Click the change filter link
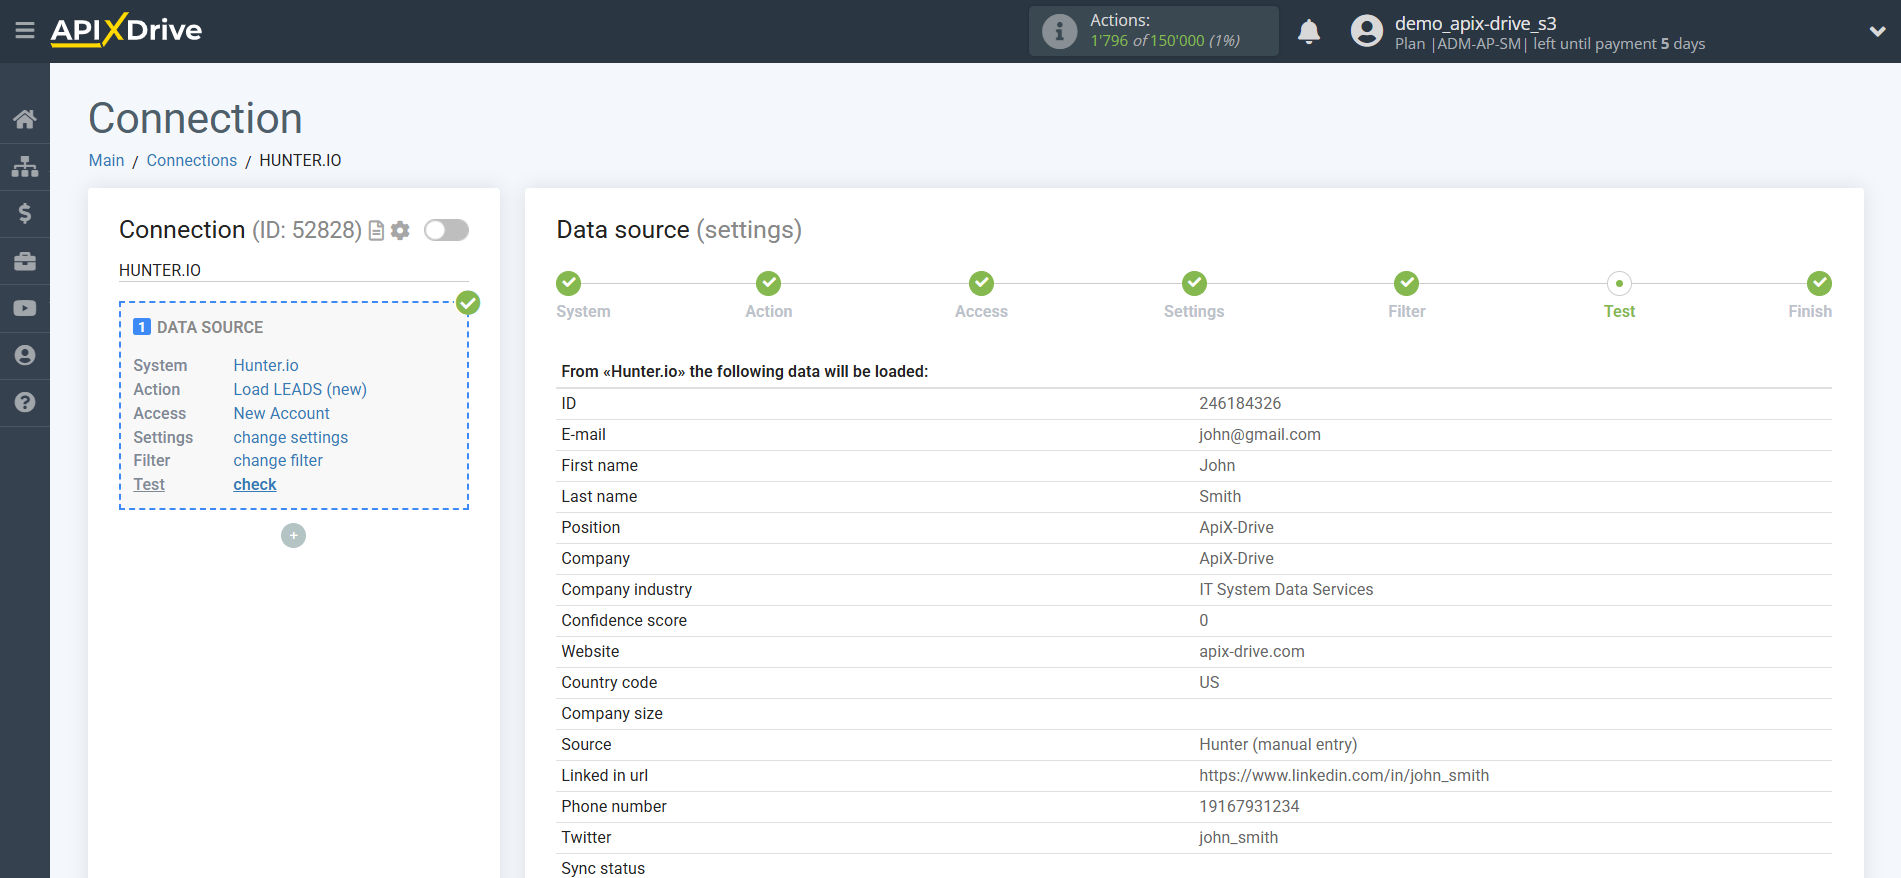Image resolution: width=1901 pixels, height=878 pixels. 278,460
